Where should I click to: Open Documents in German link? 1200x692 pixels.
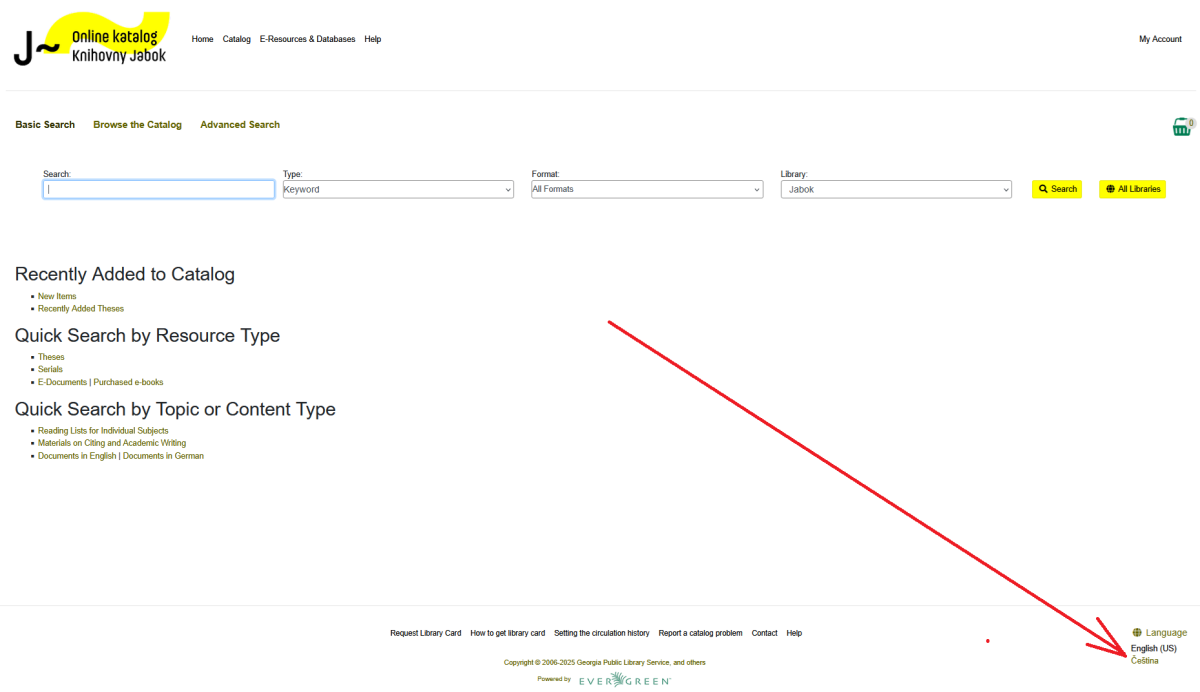pyautogui.click(x=163, y=456)
